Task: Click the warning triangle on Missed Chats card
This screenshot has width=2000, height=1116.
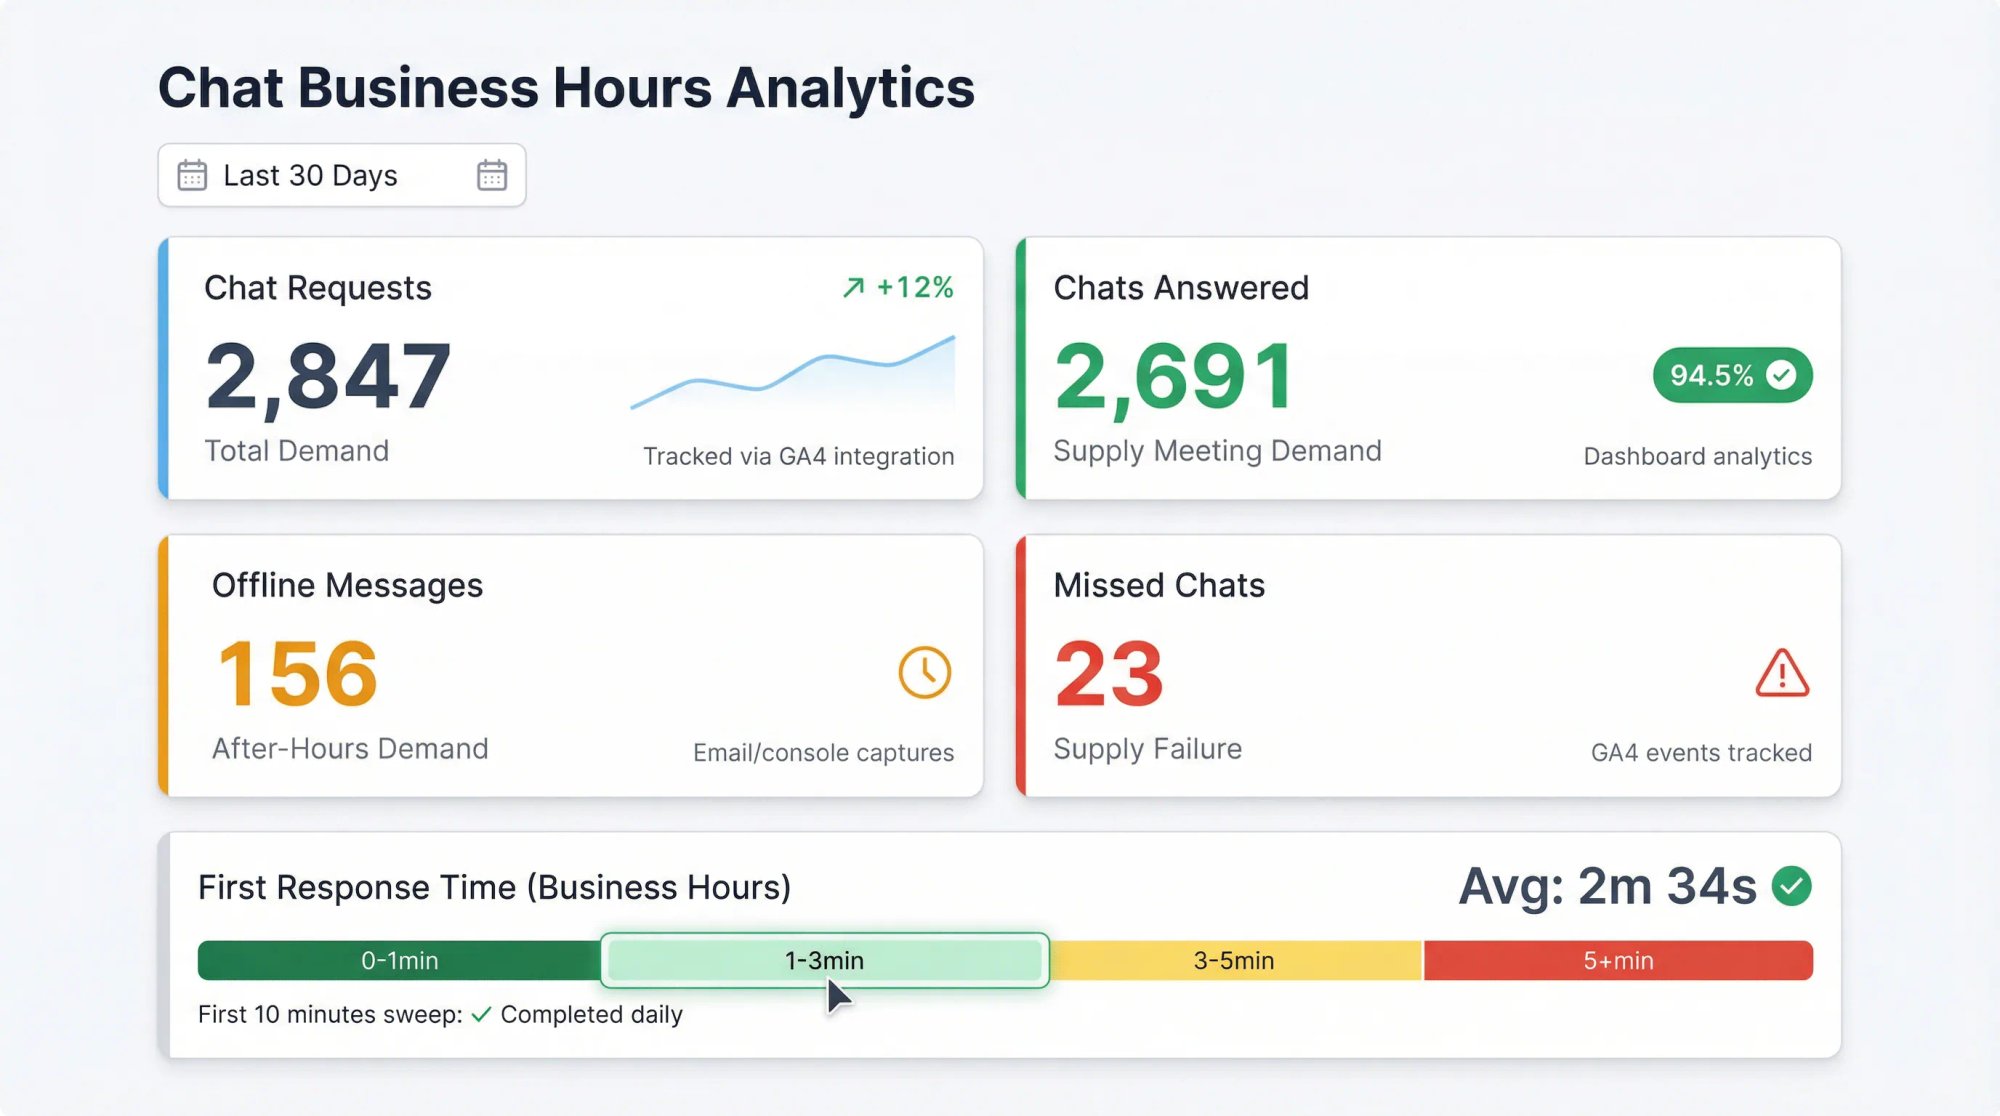Action: click(1784, 675)
